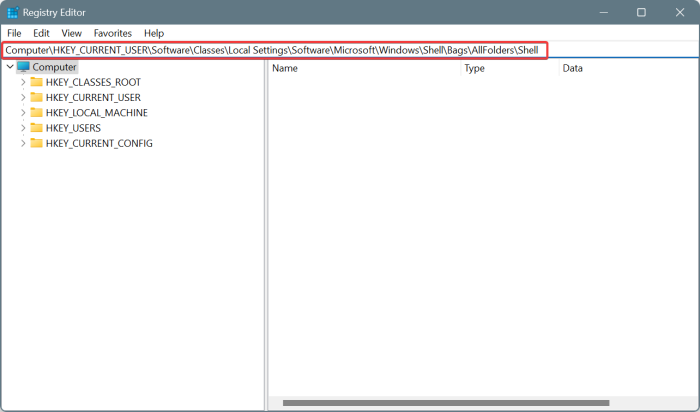Screen dimensions: 700x412
Task: Open the Help menu
Action: coord(154,33)
